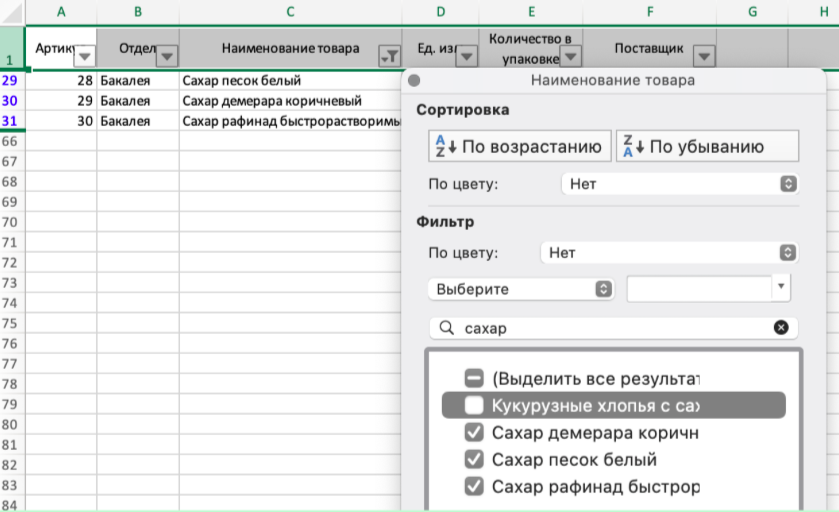Uncheck Сахар рафинад быстрорастворимый
This screenshot has height=512, width=839.
pyautogui.click(x=474, y=486)
